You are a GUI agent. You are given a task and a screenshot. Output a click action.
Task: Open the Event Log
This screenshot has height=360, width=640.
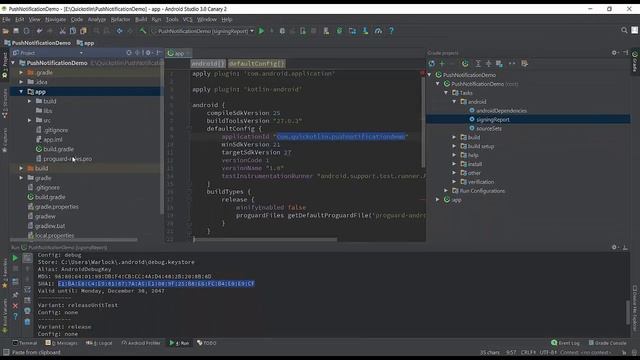tap(565, 343)
